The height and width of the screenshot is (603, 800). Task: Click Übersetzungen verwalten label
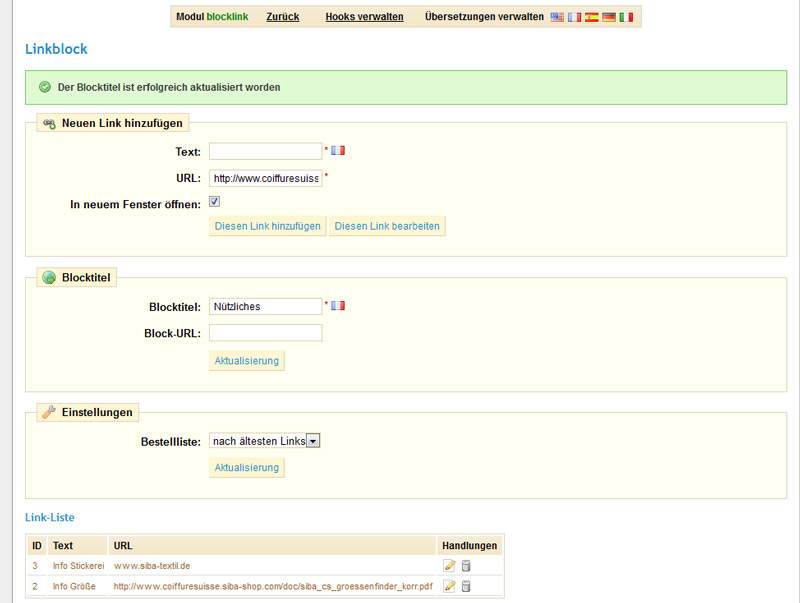pyautogui.click(x=484, y=17)
